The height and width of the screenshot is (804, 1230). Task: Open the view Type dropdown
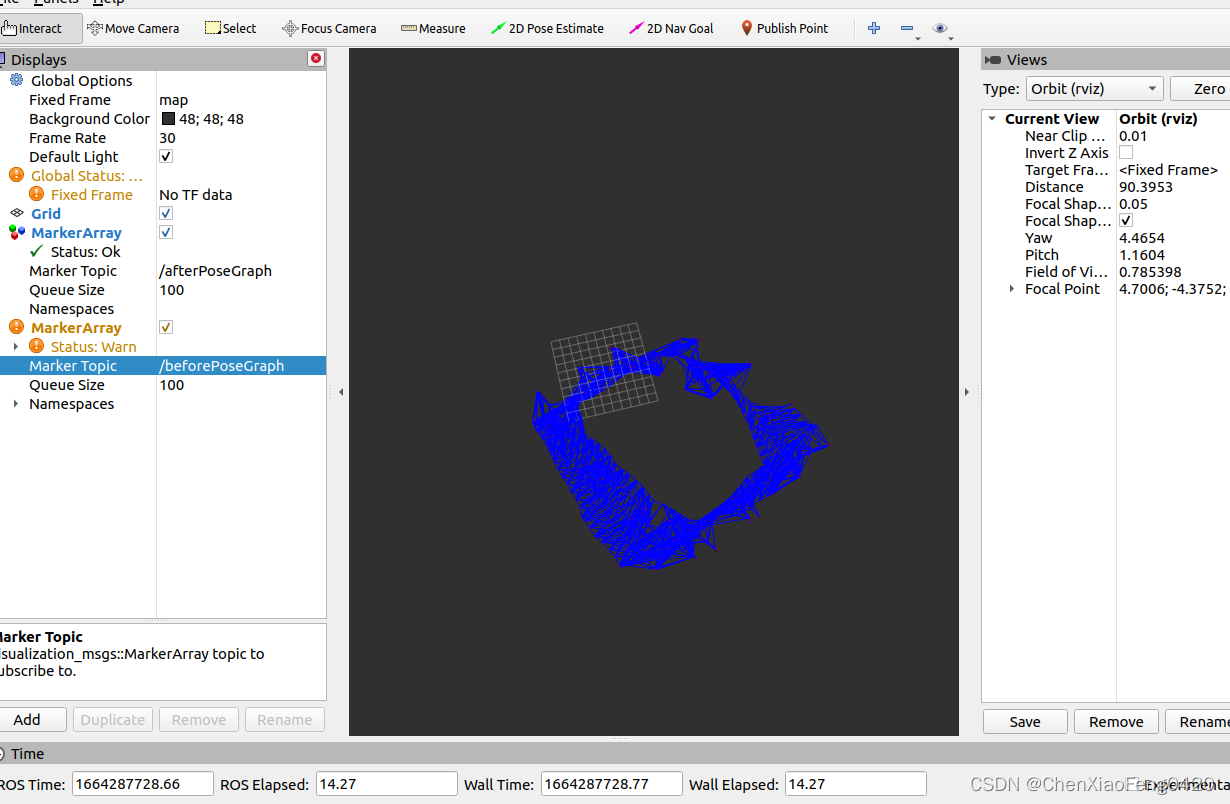[1095, 88]
